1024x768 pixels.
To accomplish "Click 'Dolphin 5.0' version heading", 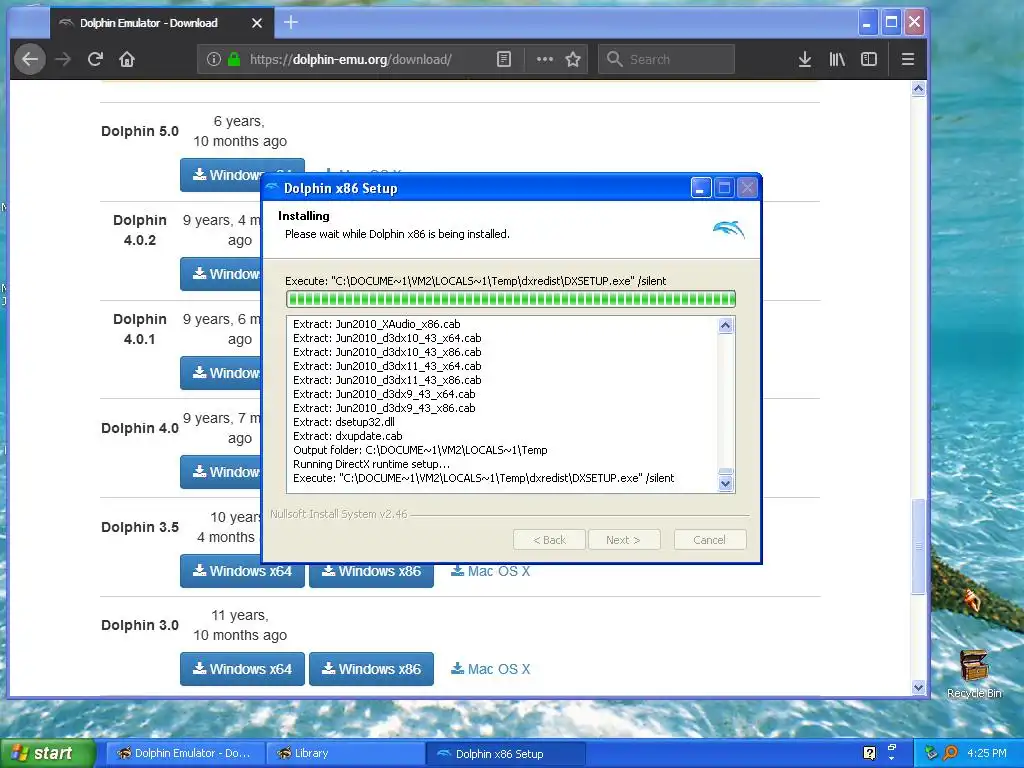I will [140, 131].
